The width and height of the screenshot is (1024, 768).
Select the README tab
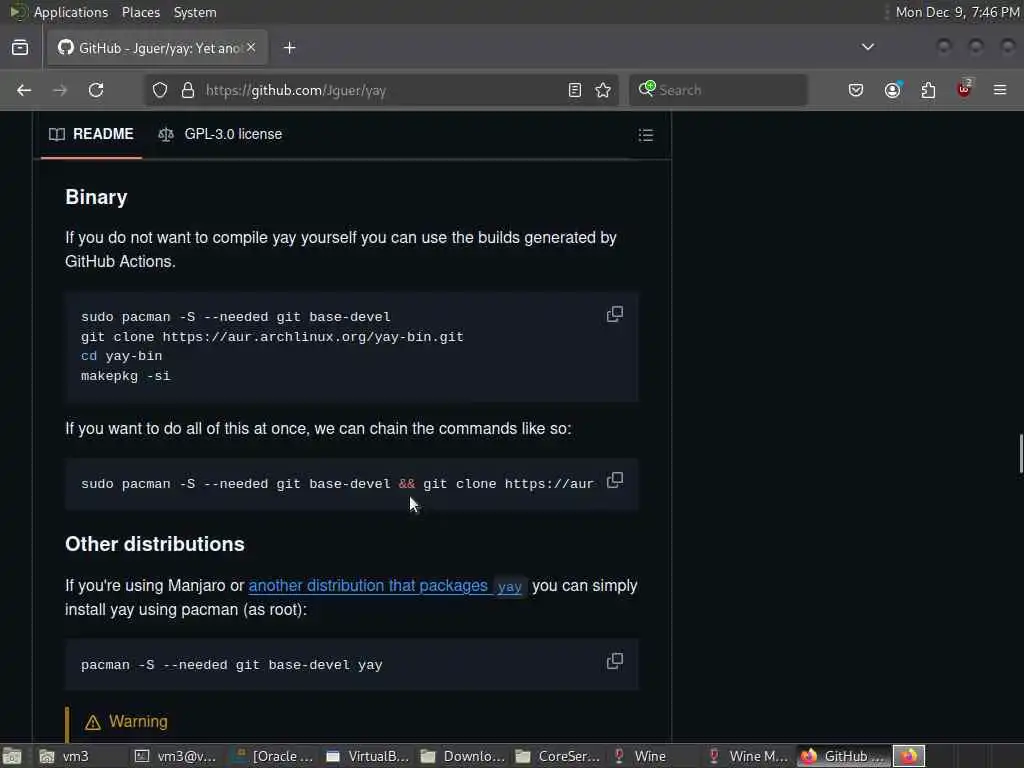91,135
